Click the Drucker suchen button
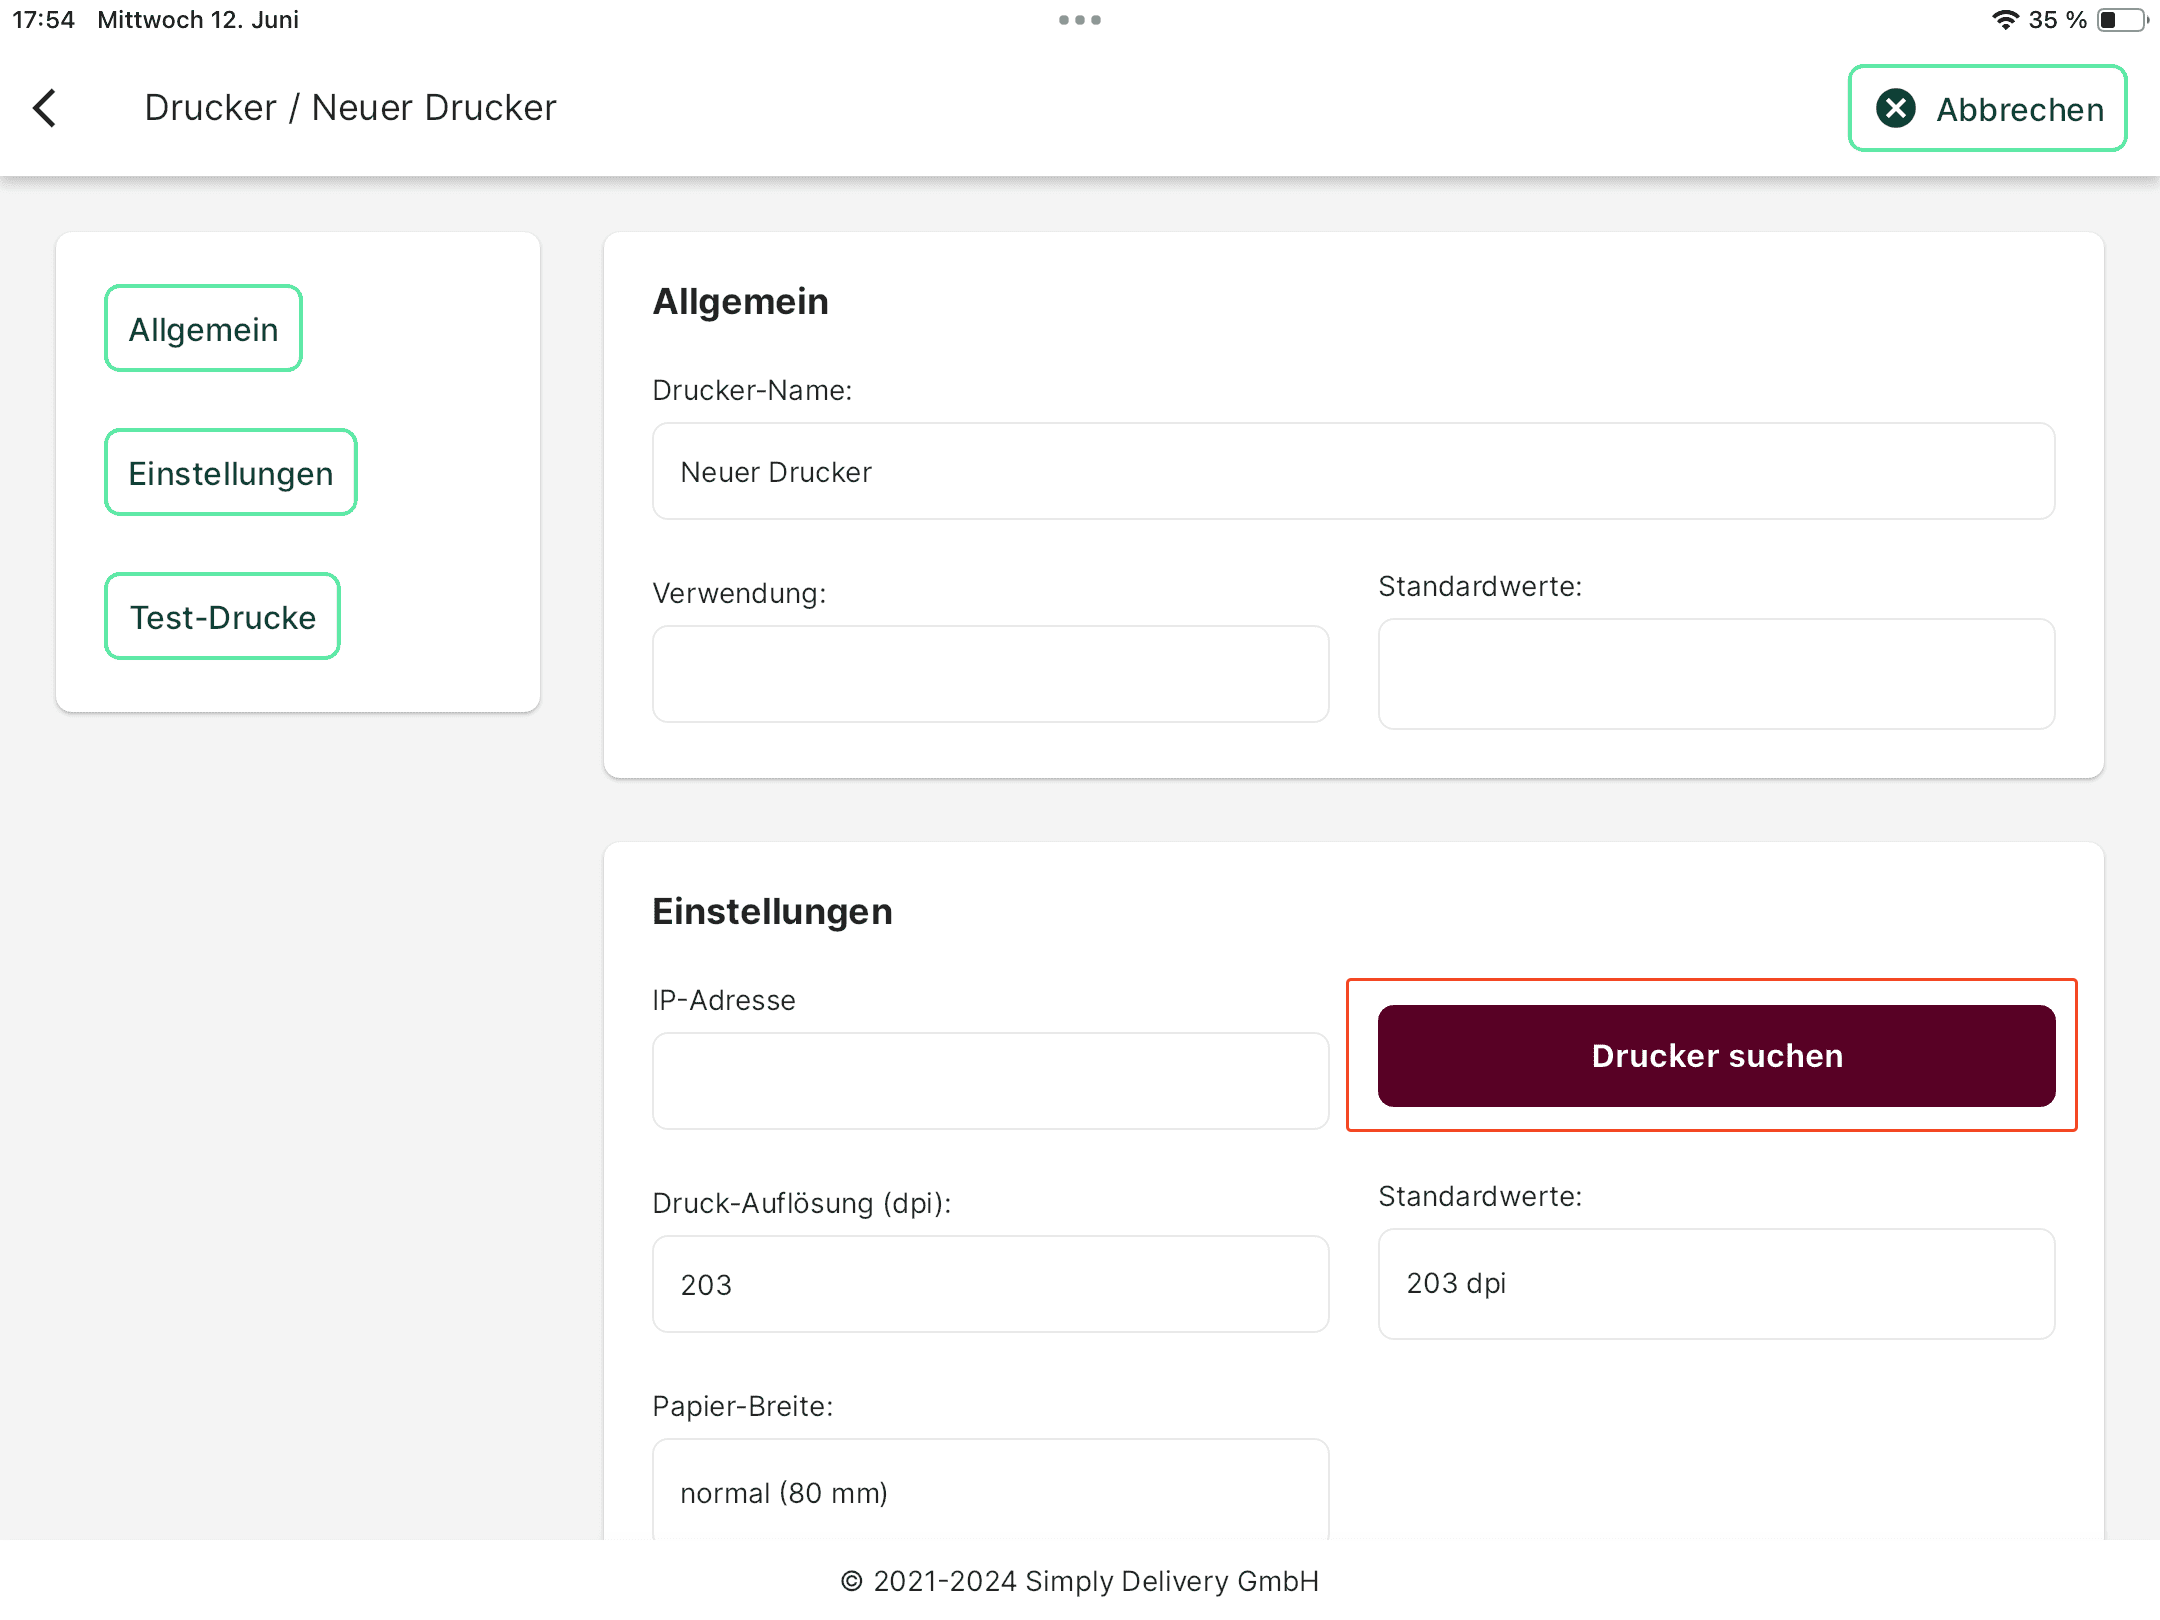The image size is (2160, 1620). (1716, 1056)
